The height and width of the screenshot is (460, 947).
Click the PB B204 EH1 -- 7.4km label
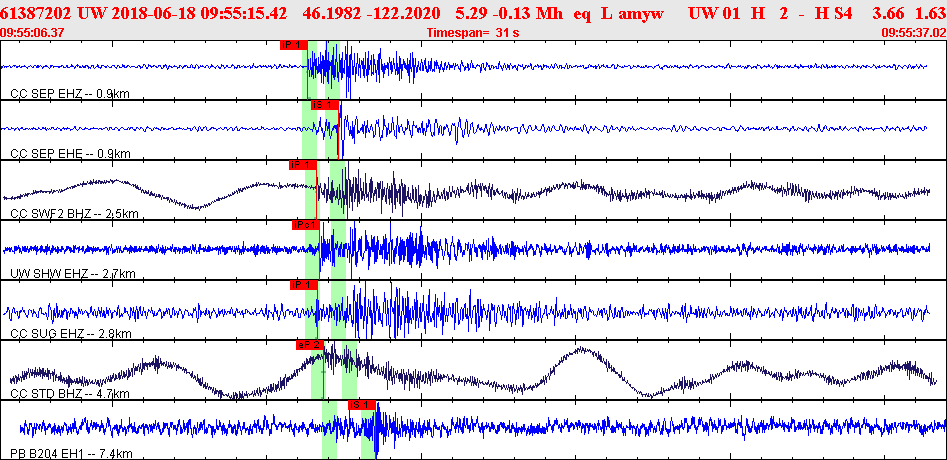[x=71, y=453]
